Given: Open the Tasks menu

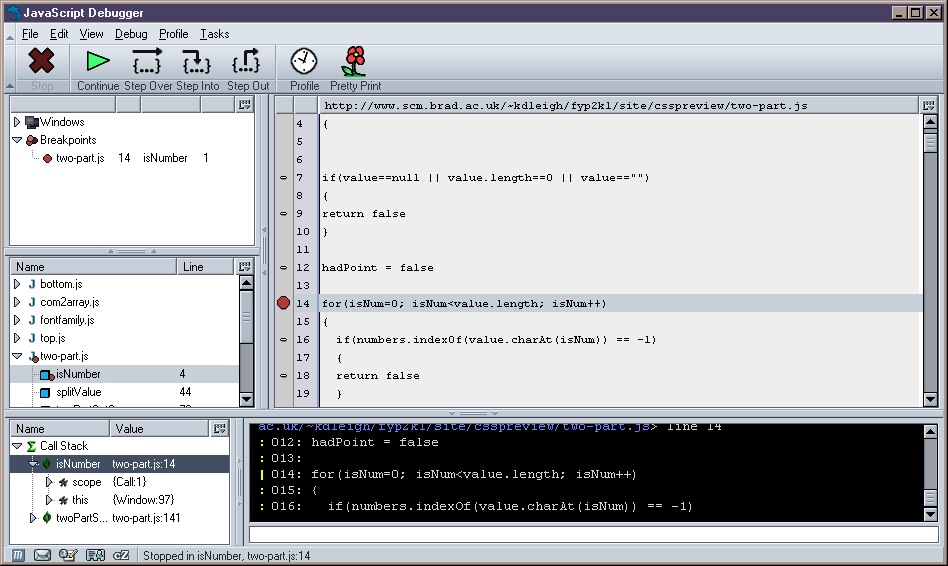Looking at the screenshot, I should click(x=214, y=34).
